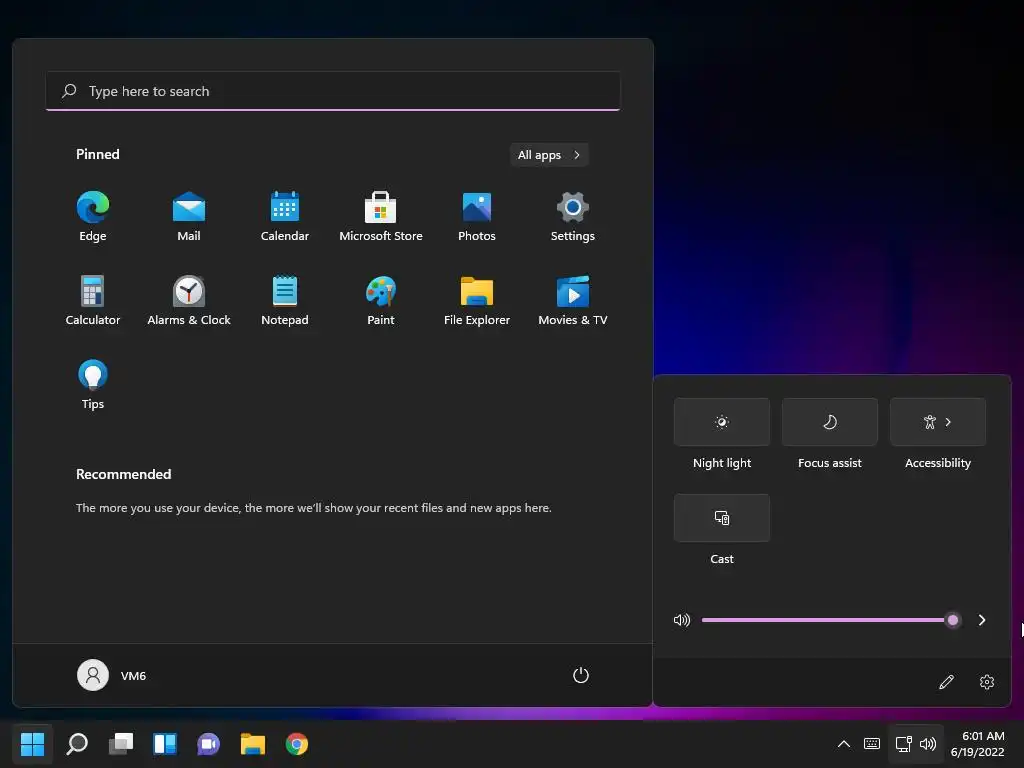
Task: Show hidden system tray icons
Action: [844, 743]
